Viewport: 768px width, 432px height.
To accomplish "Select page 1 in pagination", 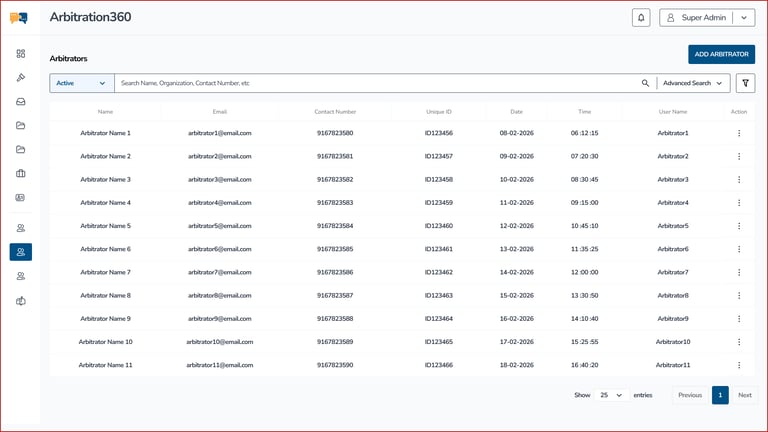I will (720, 395).
